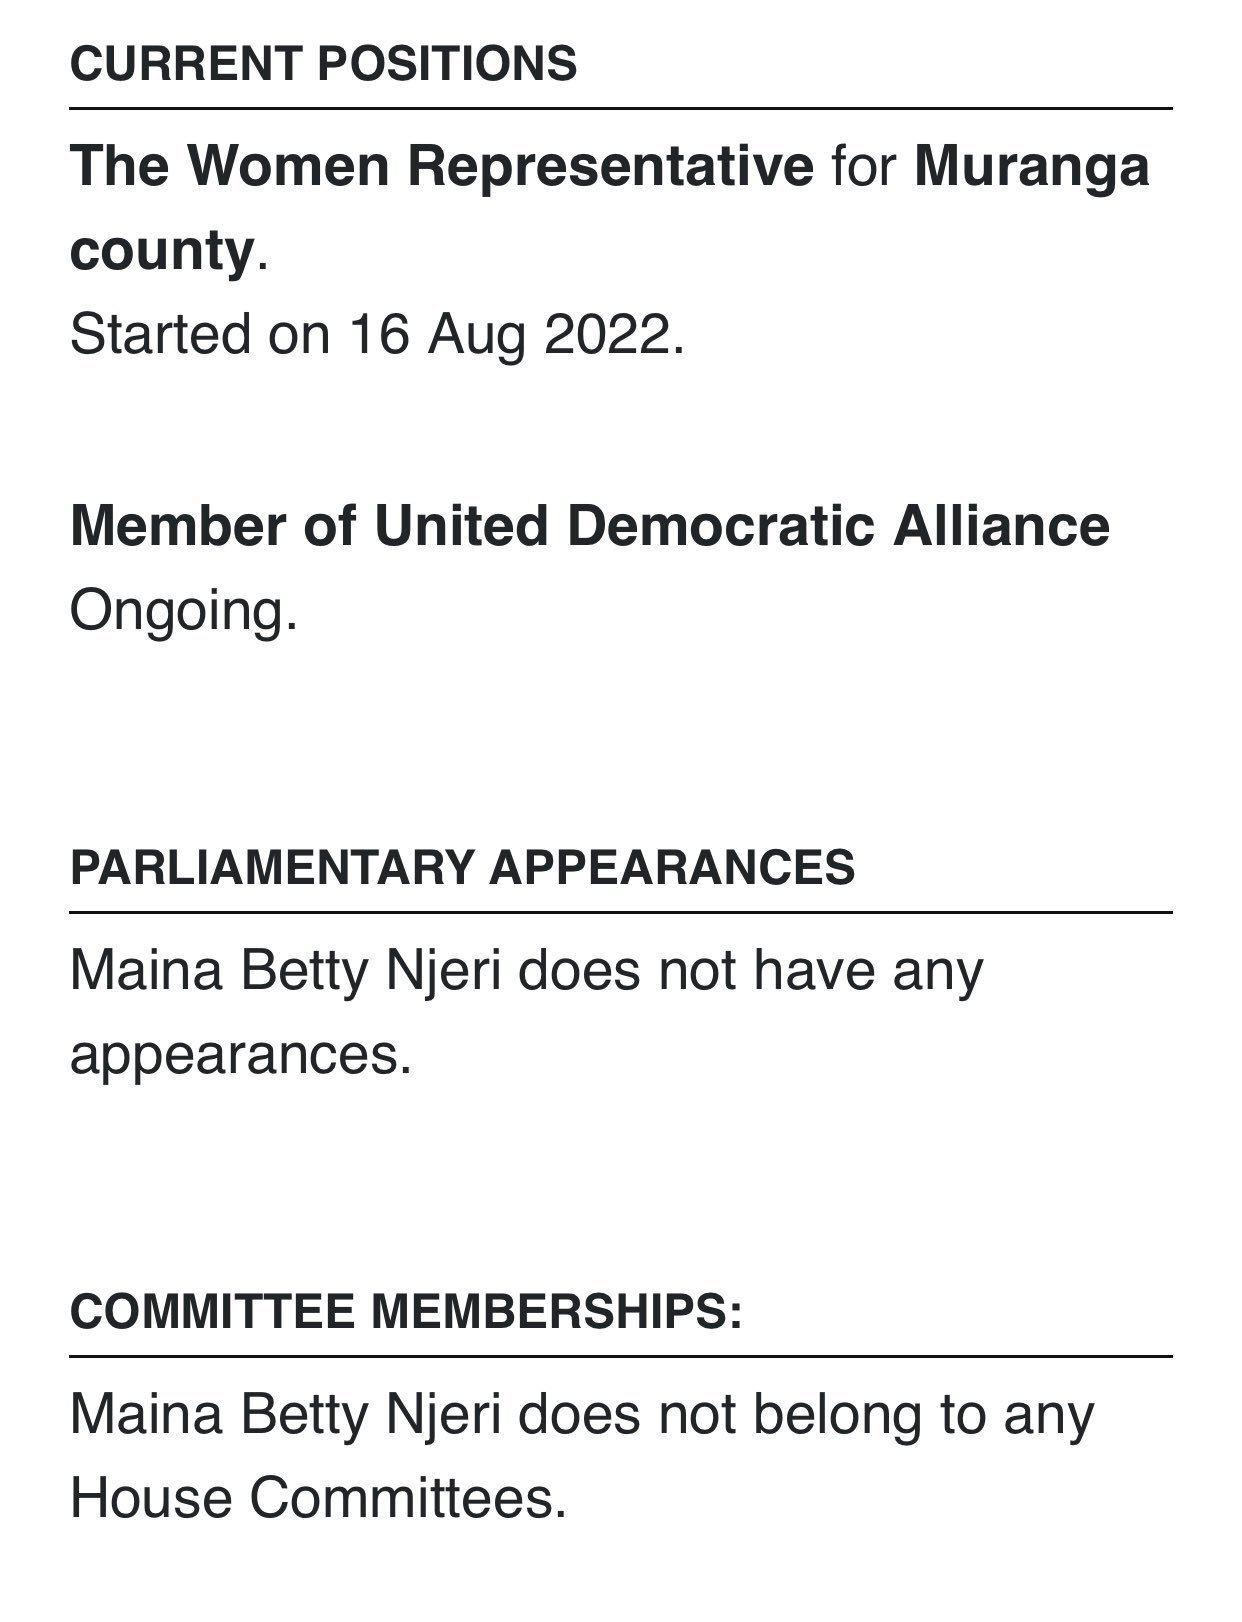Open The Women Representative link
The image size is (1242, 1622).
point(441,166)
